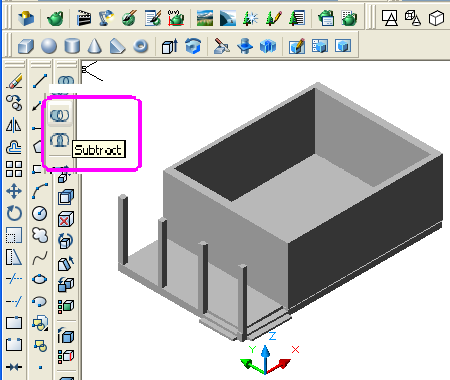
Task: Click Landscape New tree with sparkle icon
Action: (250, 18)
